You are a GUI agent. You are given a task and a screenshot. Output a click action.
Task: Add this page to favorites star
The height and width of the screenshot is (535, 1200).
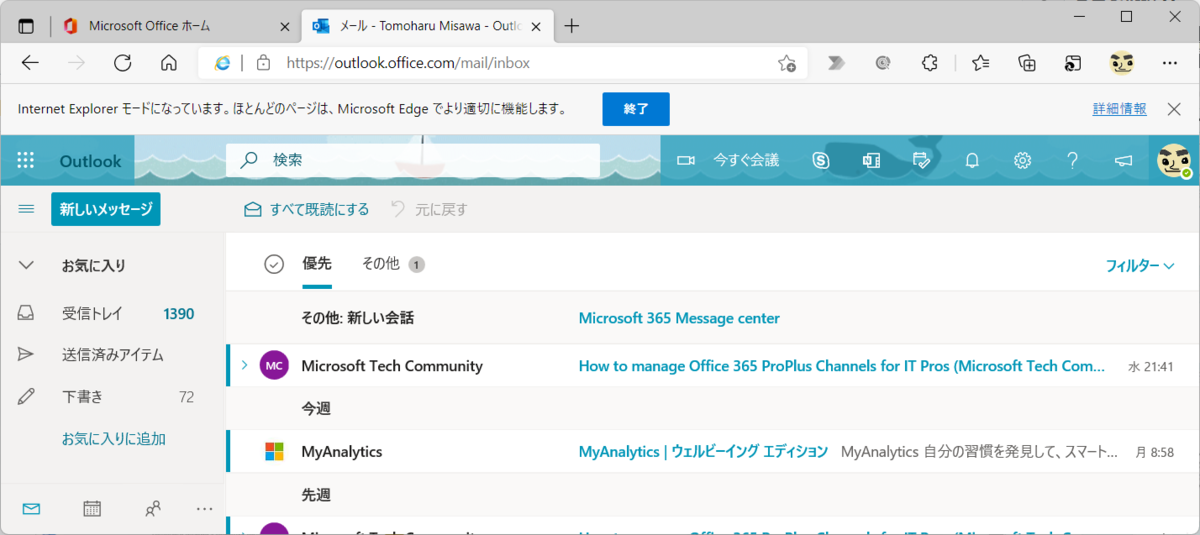[x=787, y=63]
